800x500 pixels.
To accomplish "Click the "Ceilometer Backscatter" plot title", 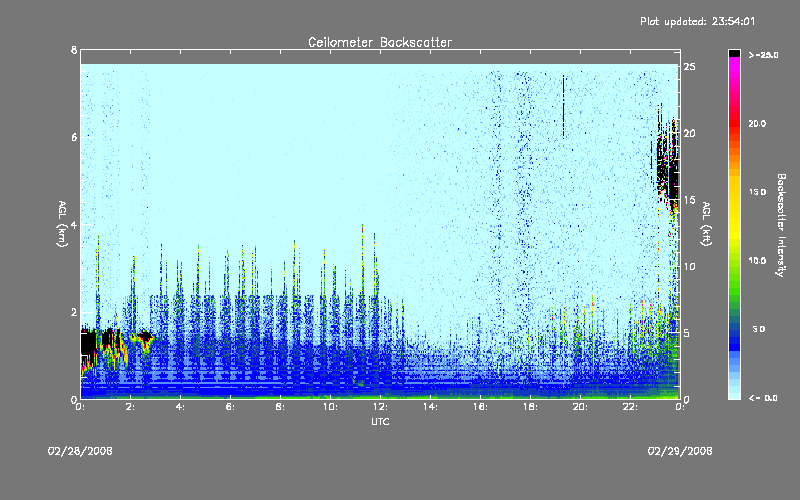I will [380, 42].
